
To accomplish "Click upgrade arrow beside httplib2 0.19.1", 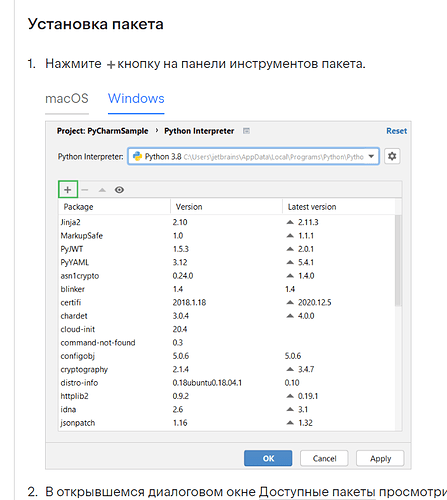I will 290,396.
